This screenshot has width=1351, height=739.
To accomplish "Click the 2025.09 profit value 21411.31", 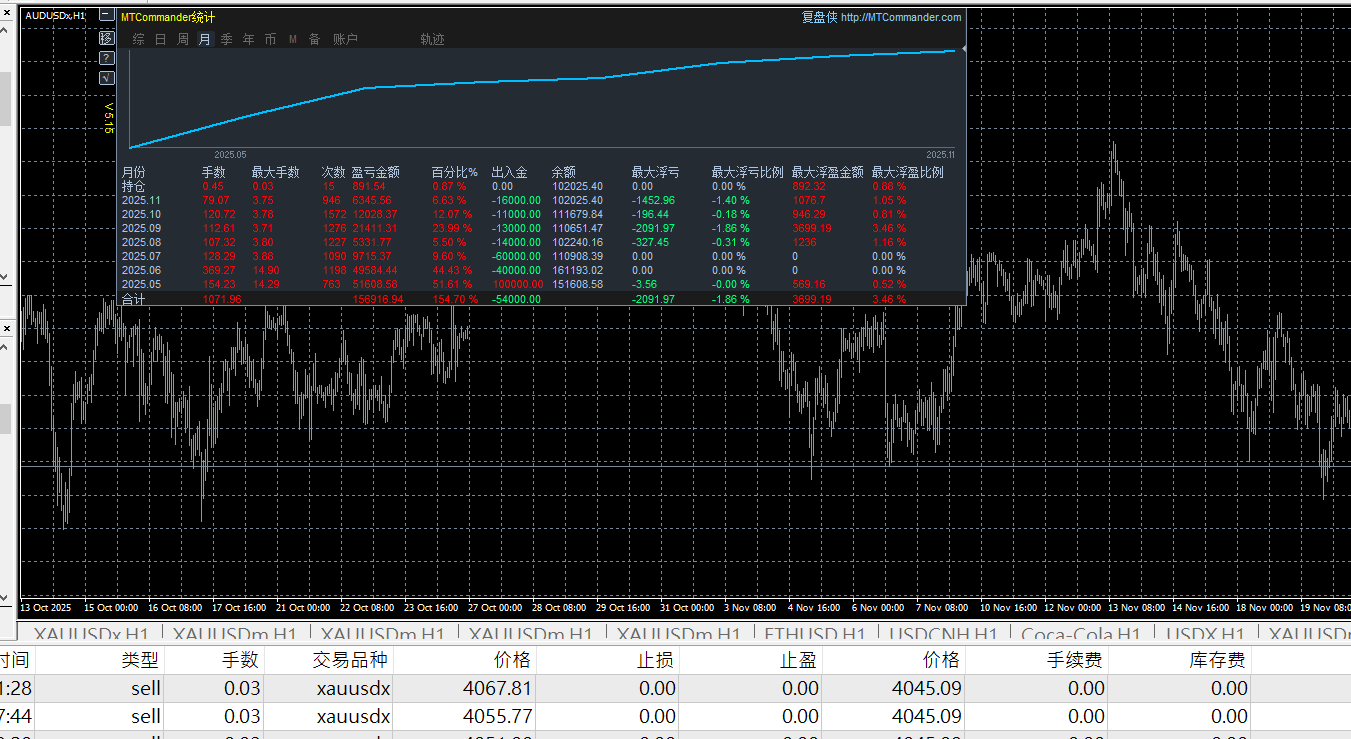I will click(375, 228).
